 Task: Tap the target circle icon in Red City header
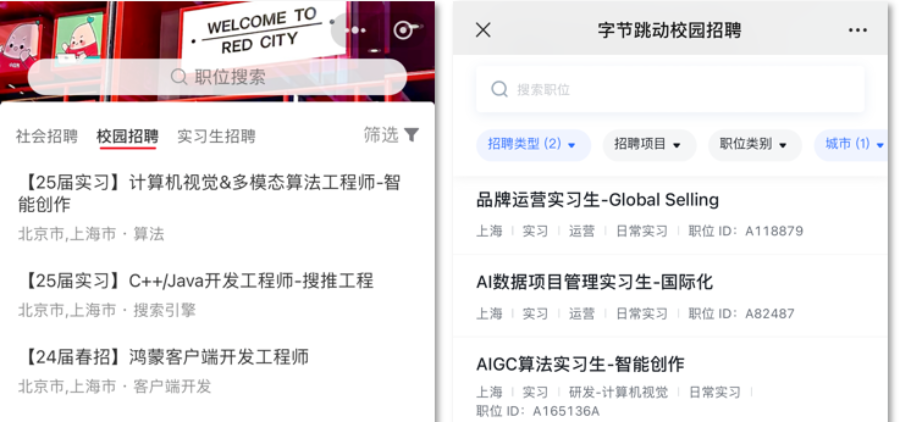coord(406,30)
